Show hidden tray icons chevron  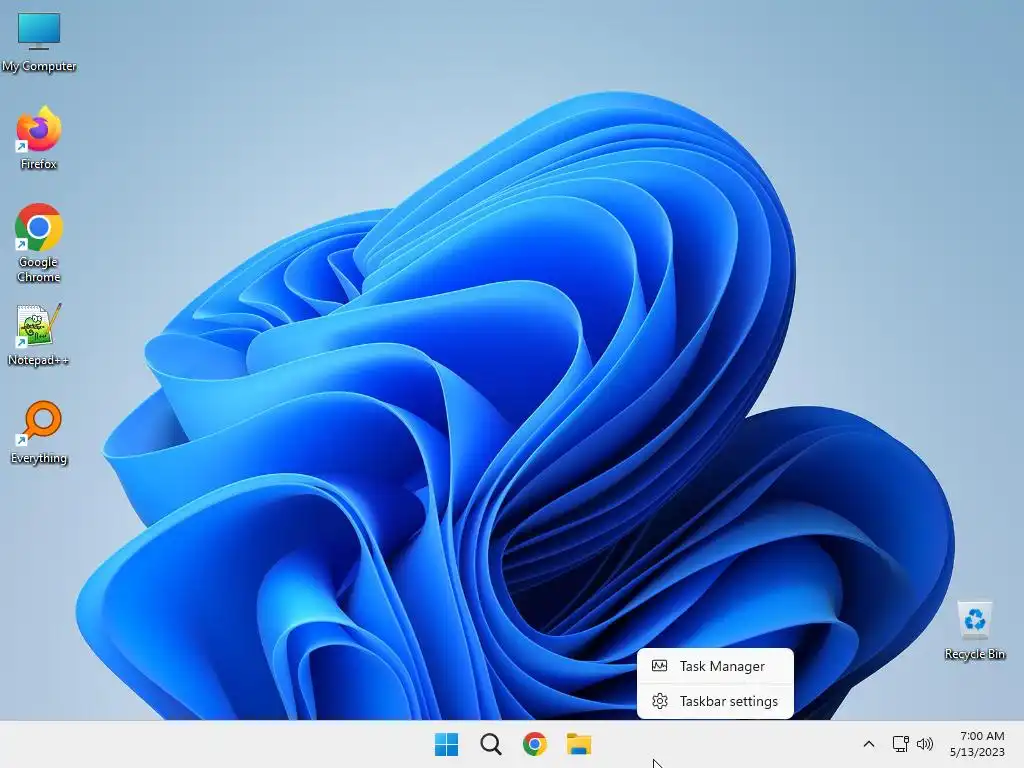869,744
